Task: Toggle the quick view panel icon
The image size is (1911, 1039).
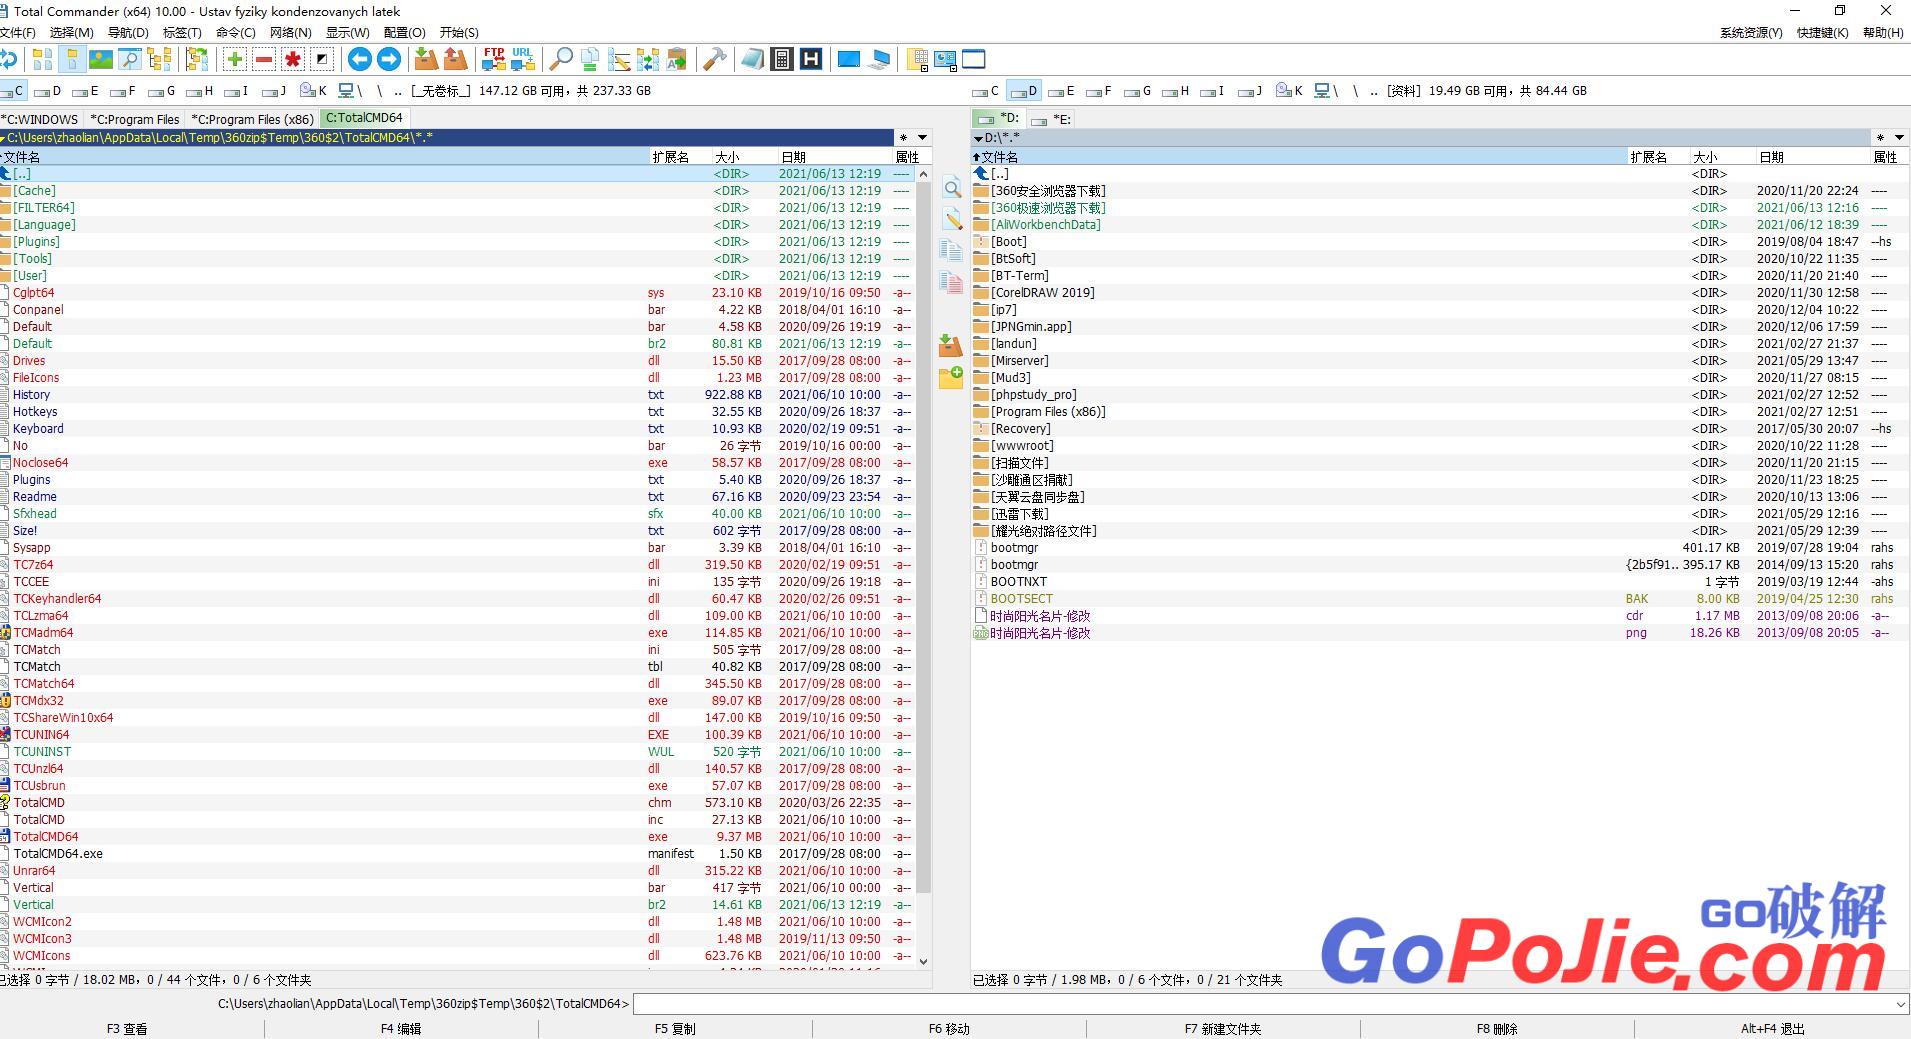Action: (x=129, y=60)
